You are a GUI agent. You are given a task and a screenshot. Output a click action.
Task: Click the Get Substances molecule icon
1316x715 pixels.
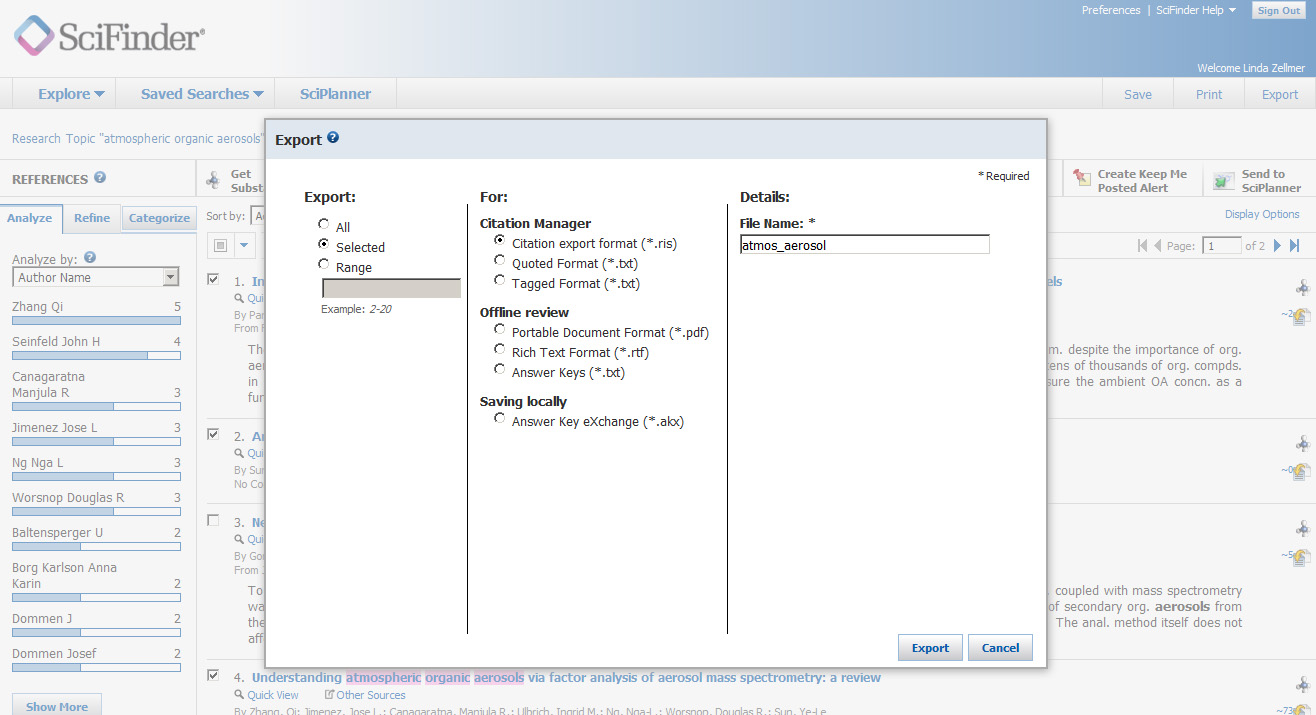[x=212, y=180]
